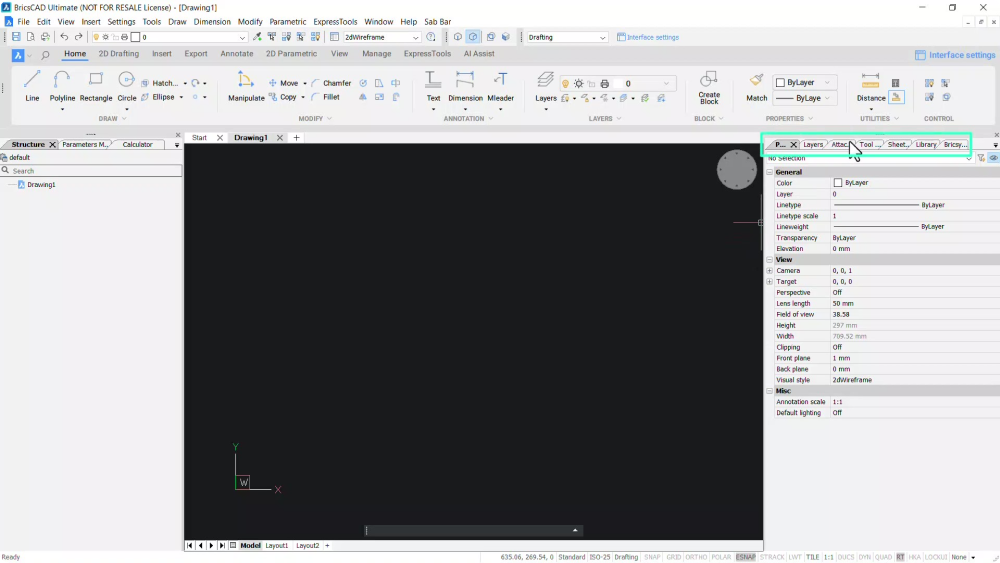Screen dimensions: 1000x563
Task: Open the 2dWireframe visual style dropdown
Action: [x=381, y=37]
